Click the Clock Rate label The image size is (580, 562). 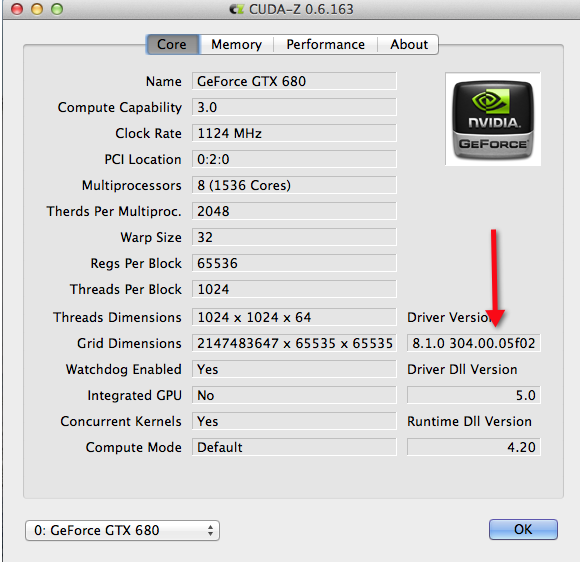148,133
